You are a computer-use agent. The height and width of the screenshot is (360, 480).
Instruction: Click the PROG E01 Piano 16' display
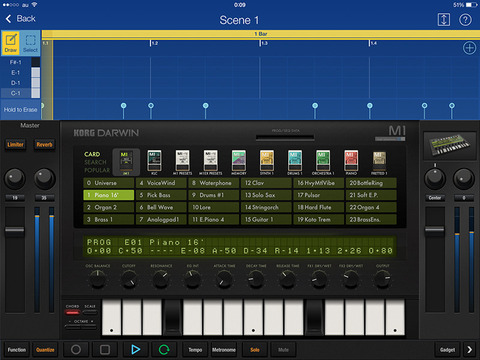[x=239, y=246]
